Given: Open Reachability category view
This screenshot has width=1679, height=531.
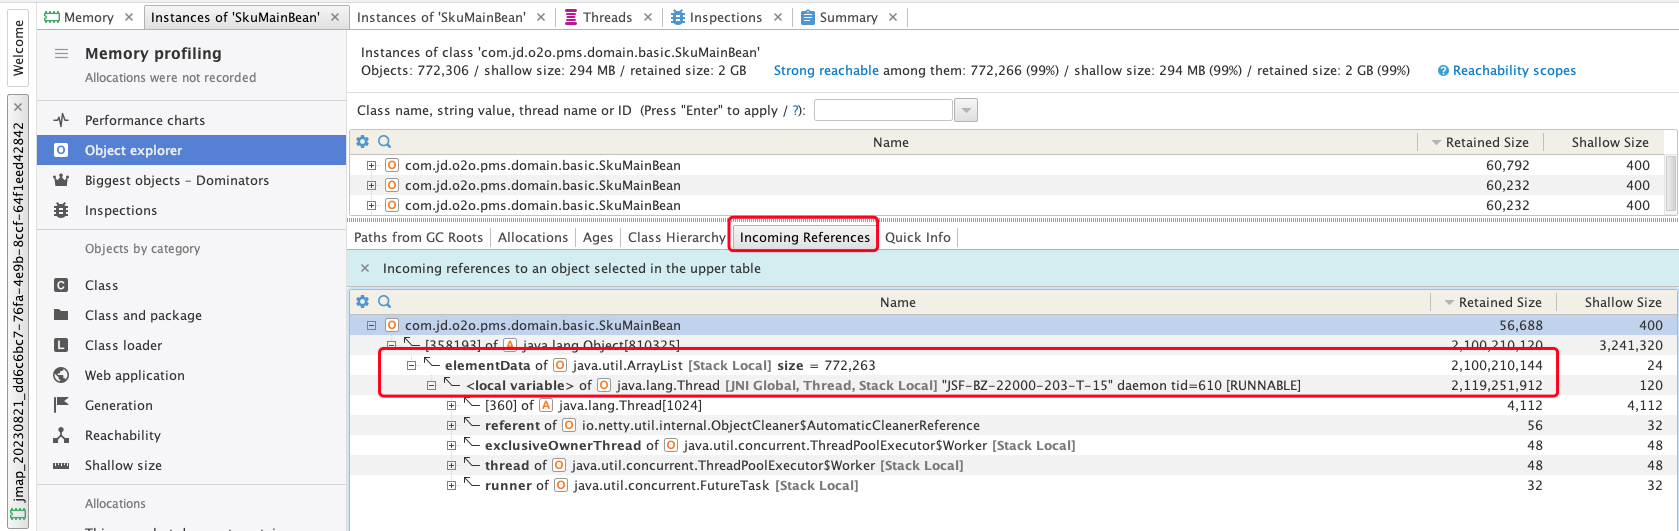Looking at the screenshot, I should pos(122,435).
